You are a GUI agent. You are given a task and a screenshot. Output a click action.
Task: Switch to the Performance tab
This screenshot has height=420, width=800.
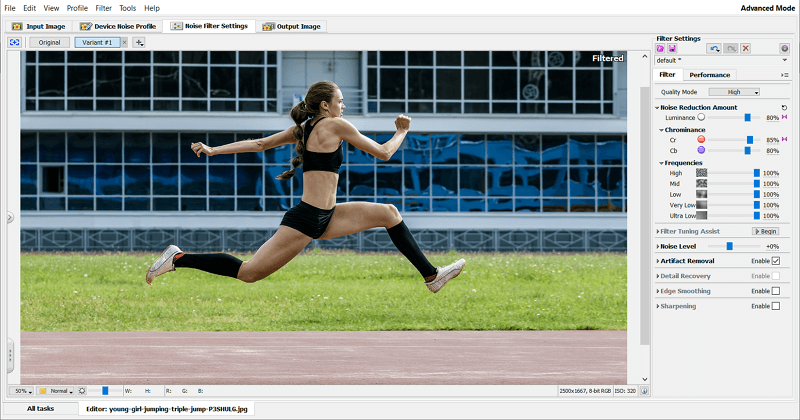tap(709, 75)
